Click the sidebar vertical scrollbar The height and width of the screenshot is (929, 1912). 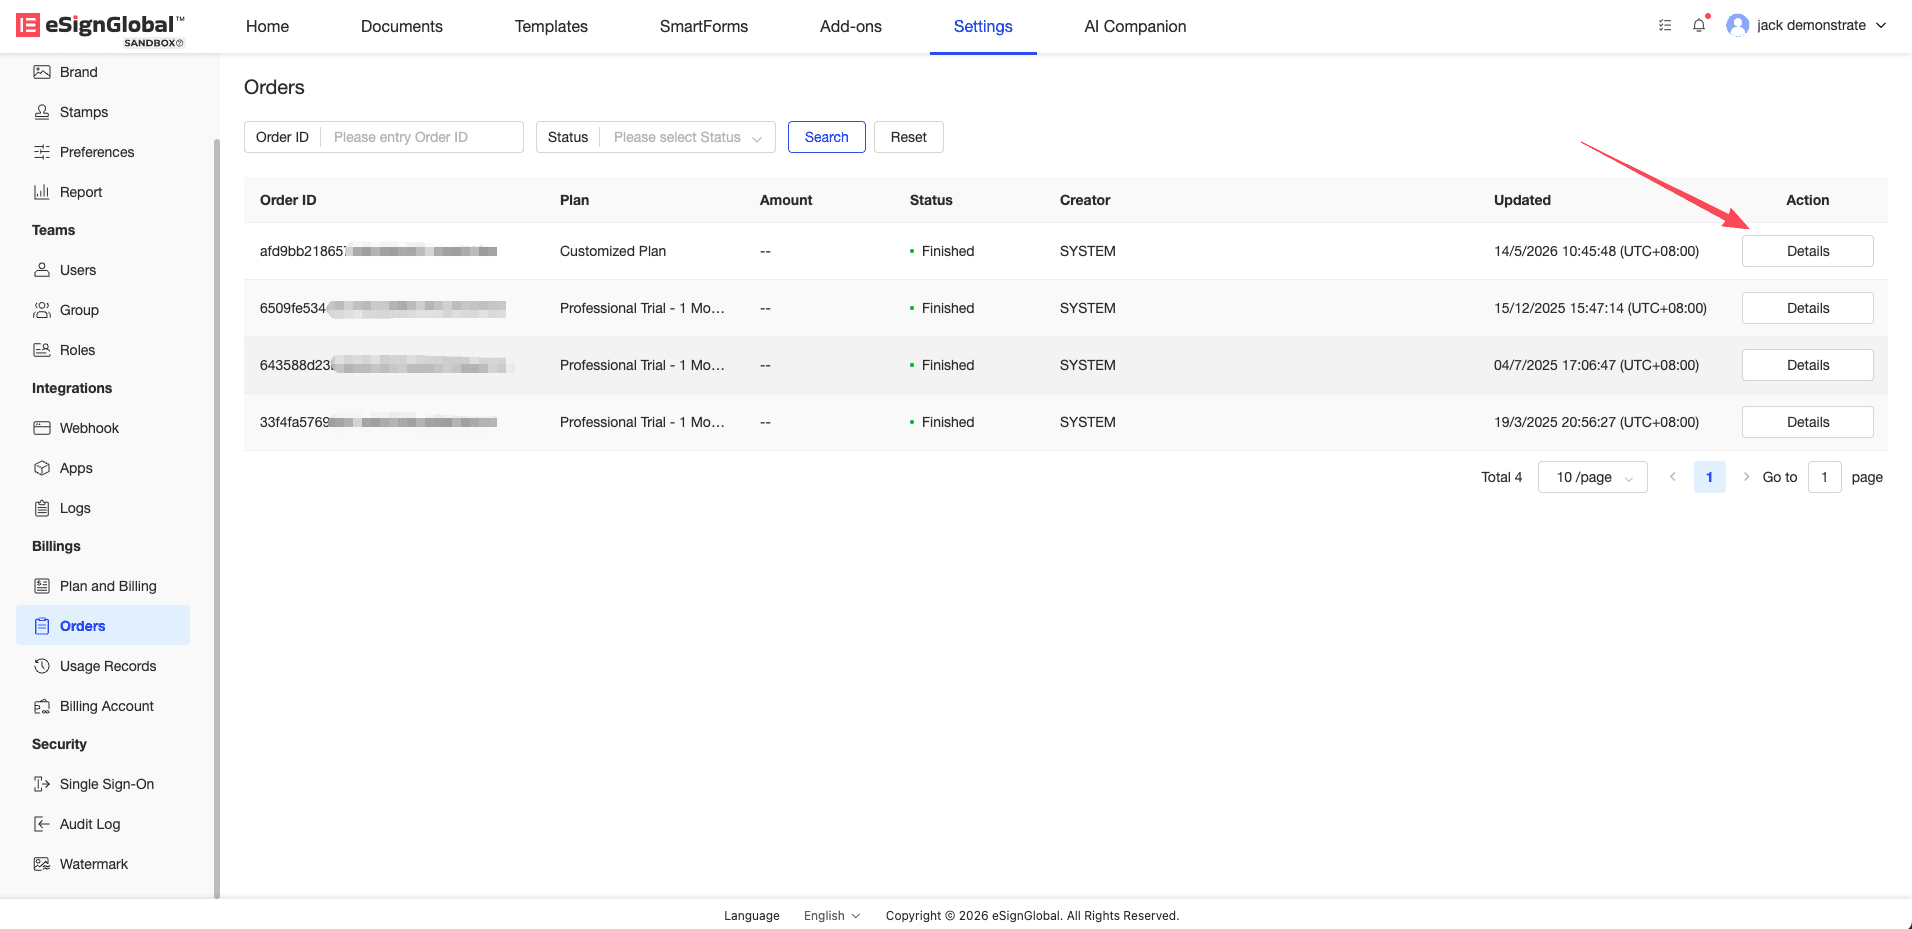pos(217,518)
